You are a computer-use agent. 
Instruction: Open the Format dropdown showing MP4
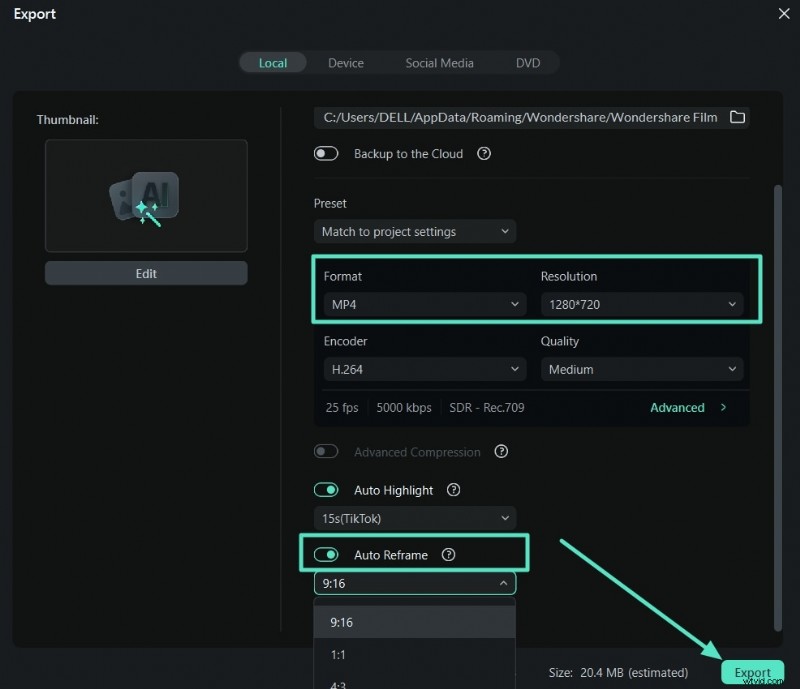(x=423, y=304)
